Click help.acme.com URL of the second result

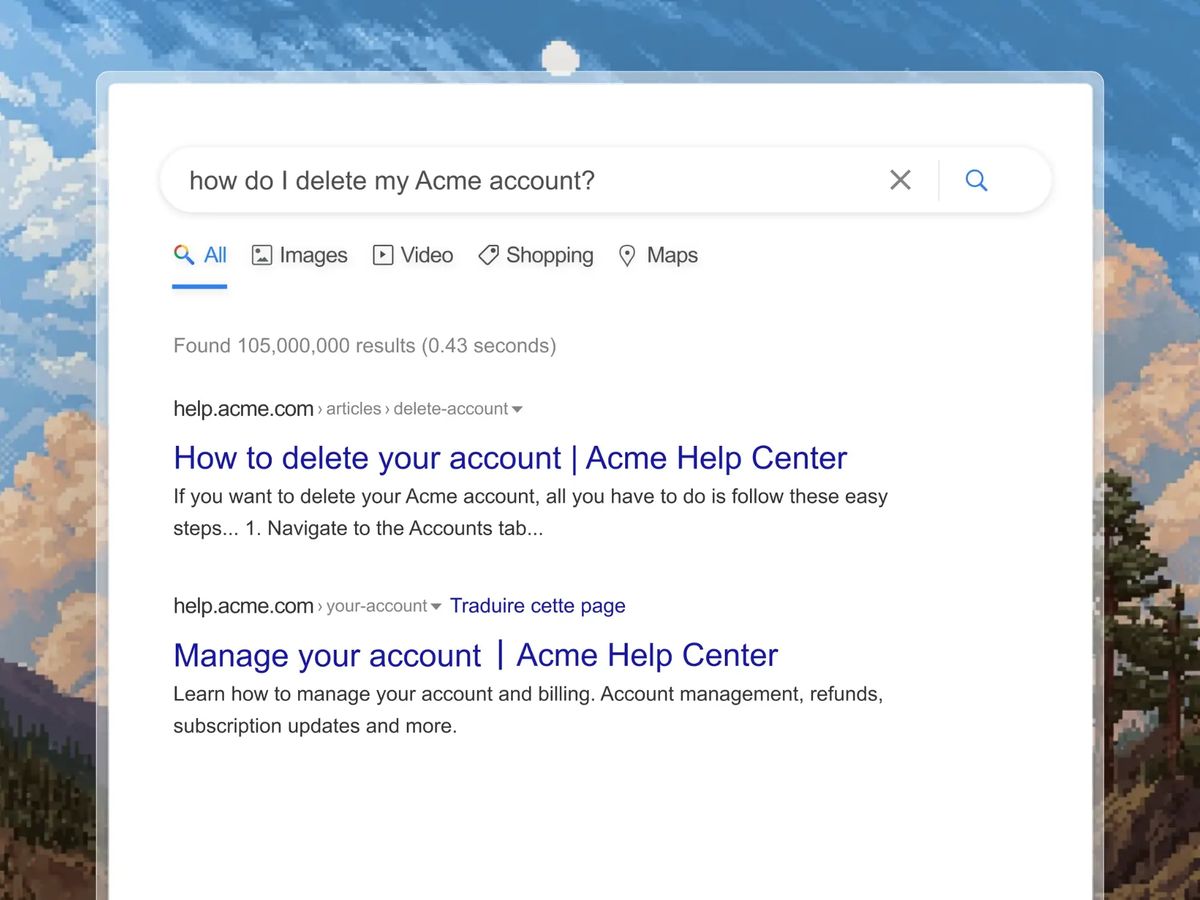point(243,606)
